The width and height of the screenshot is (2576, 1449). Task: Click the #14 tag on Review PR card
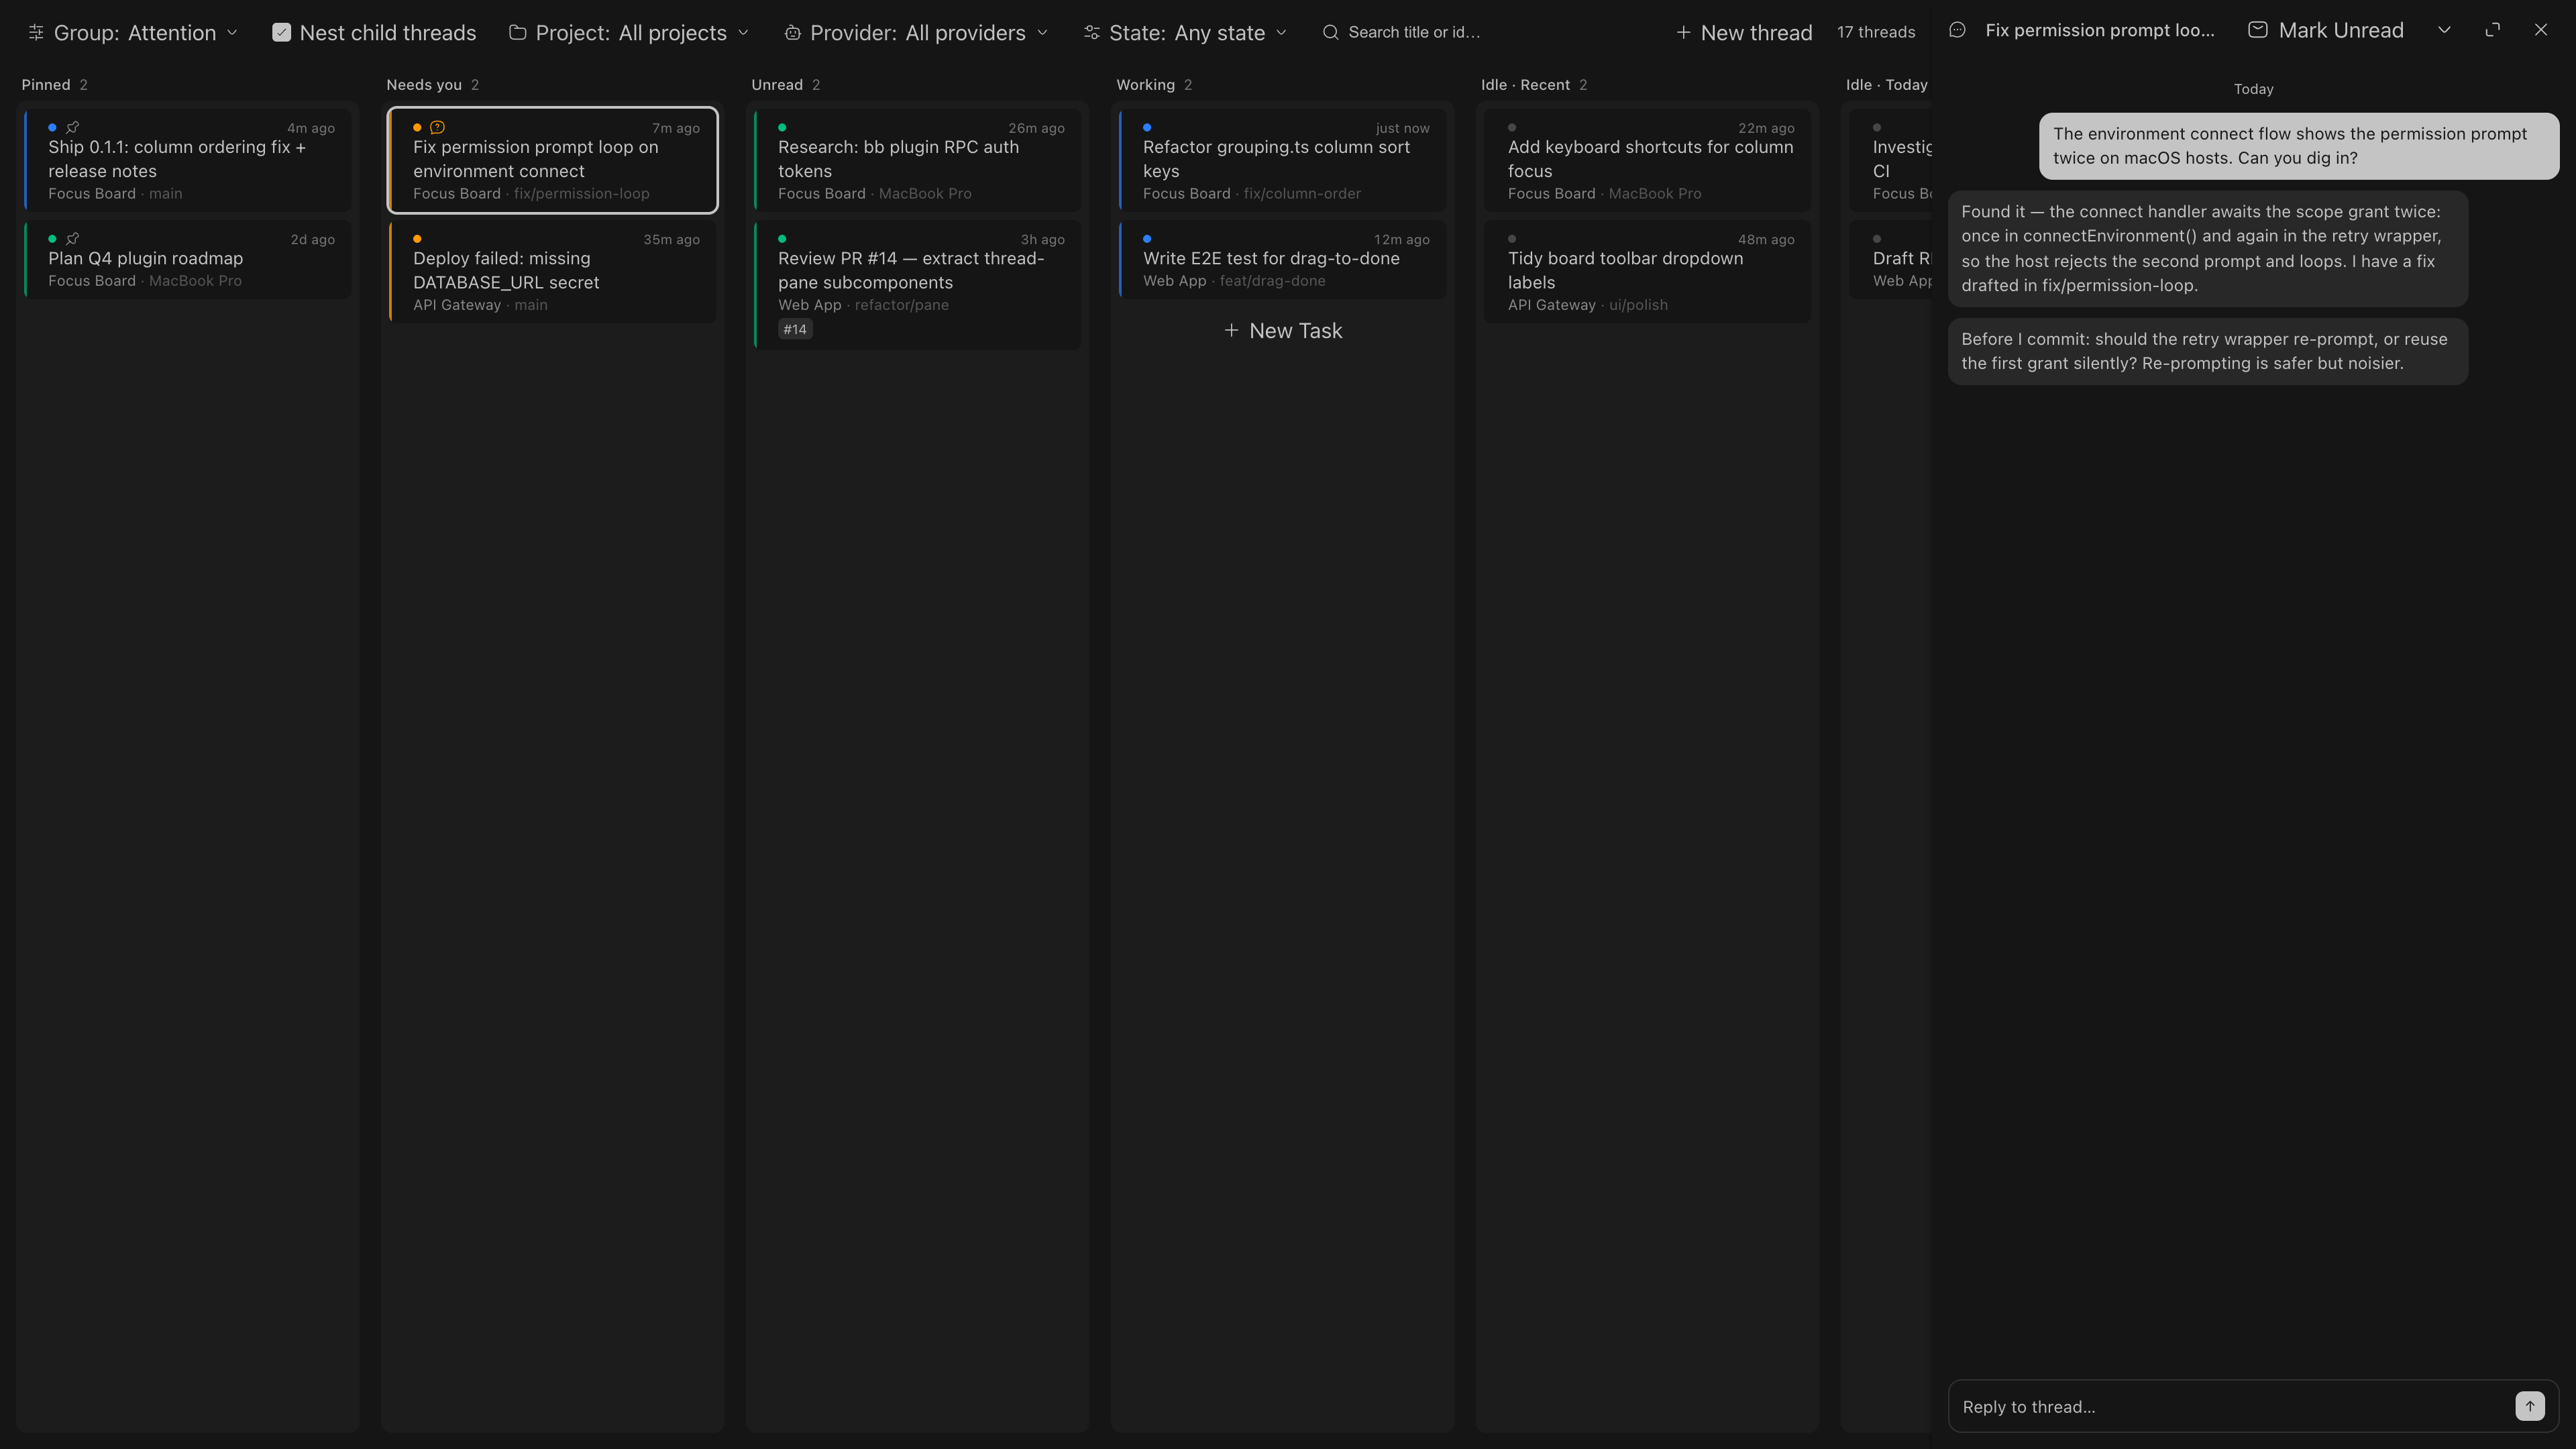(795, 329)
